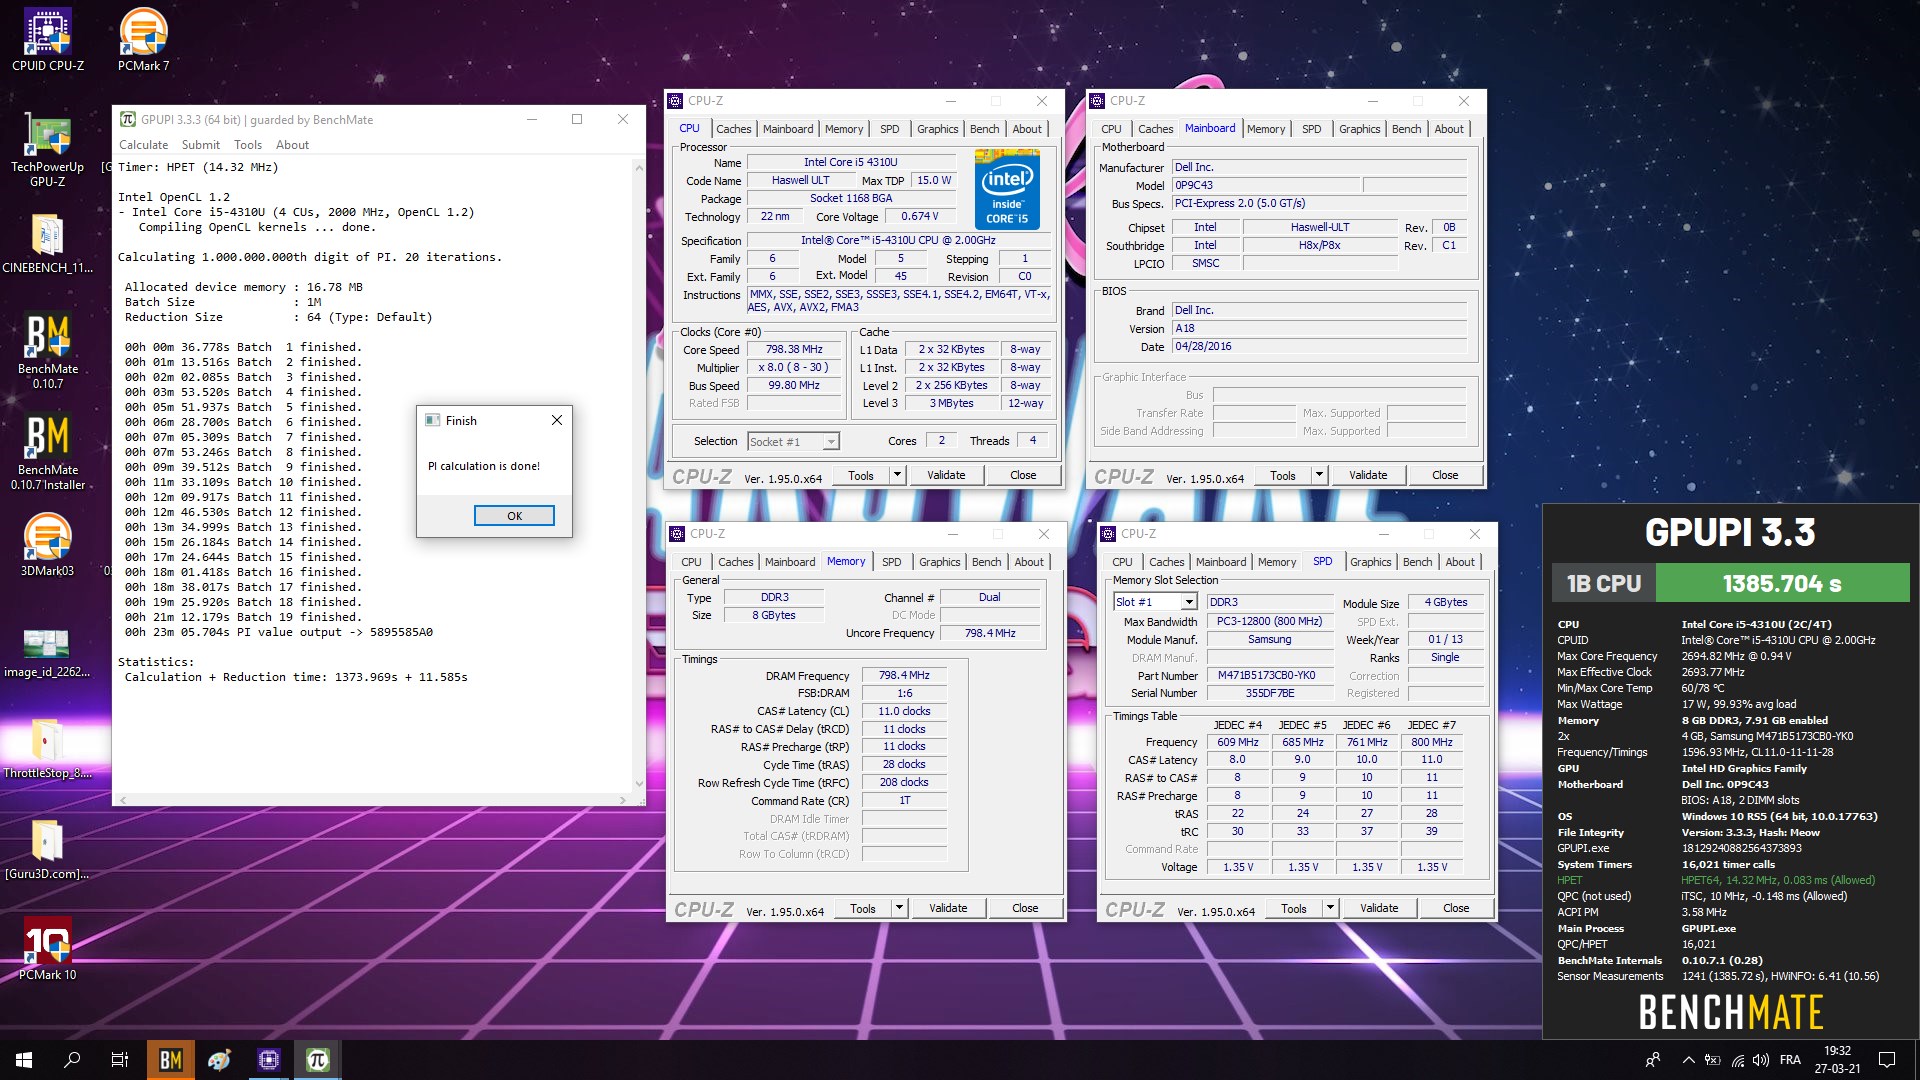Open Submit menu in GPUPI
The width and height of the screenshot is (1920, 1080).
pos(200,145)
